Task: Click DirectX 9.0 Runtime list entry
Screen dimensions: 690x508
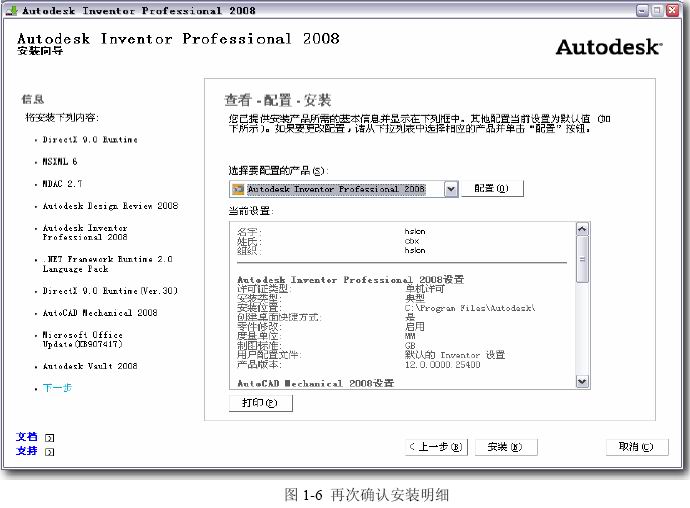Action: coord(90,140)
